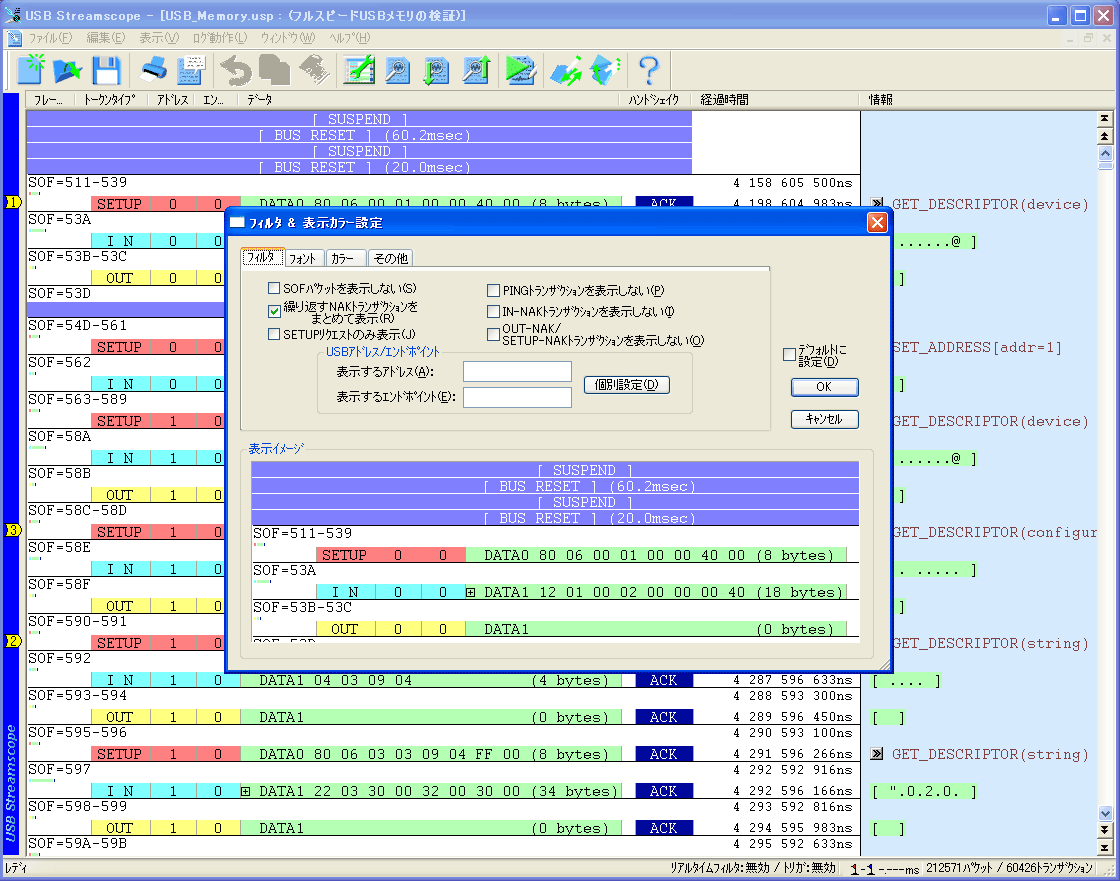Click the blue book with green double arrows icon
The width and height of the screenshot is (1120, 881).
tap(566, 70)
